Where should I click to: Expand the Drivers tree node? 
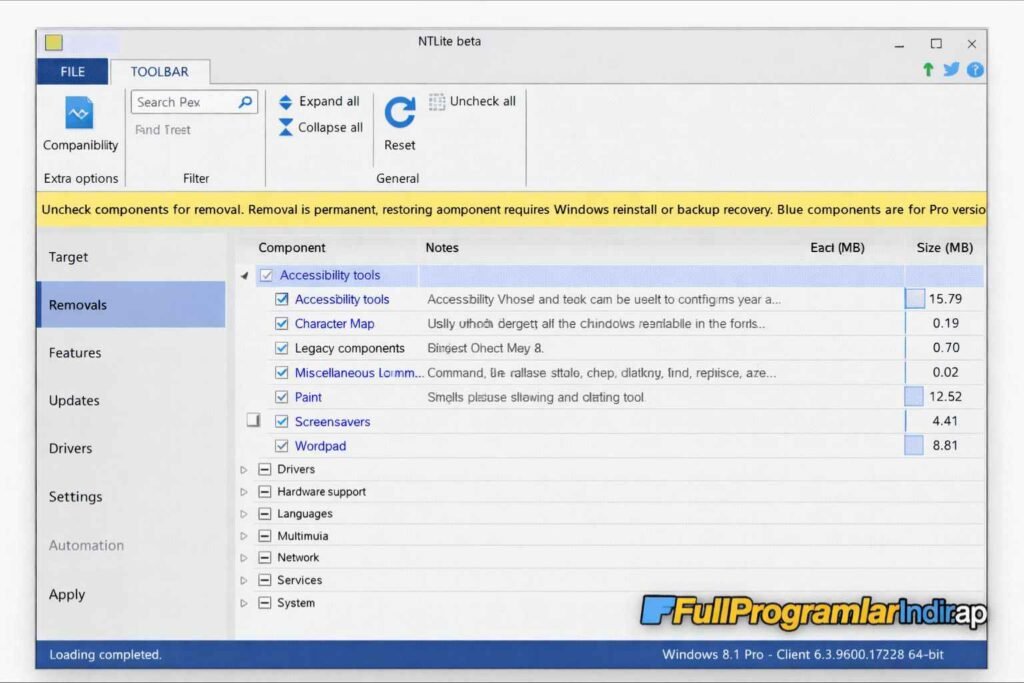(243, 470)
